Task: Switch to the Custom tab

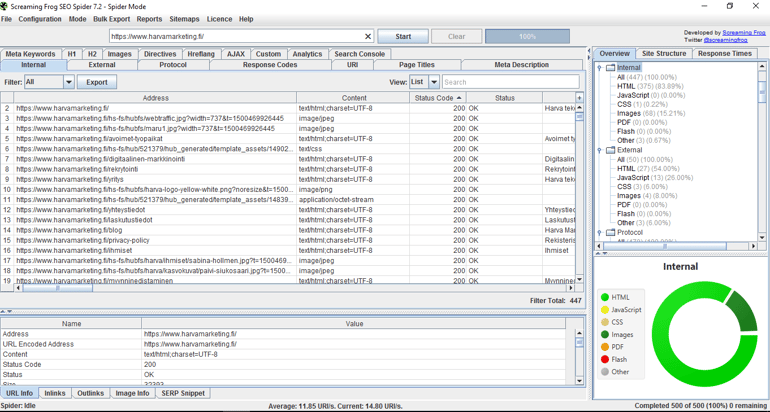Action: [x=268, y=54]
